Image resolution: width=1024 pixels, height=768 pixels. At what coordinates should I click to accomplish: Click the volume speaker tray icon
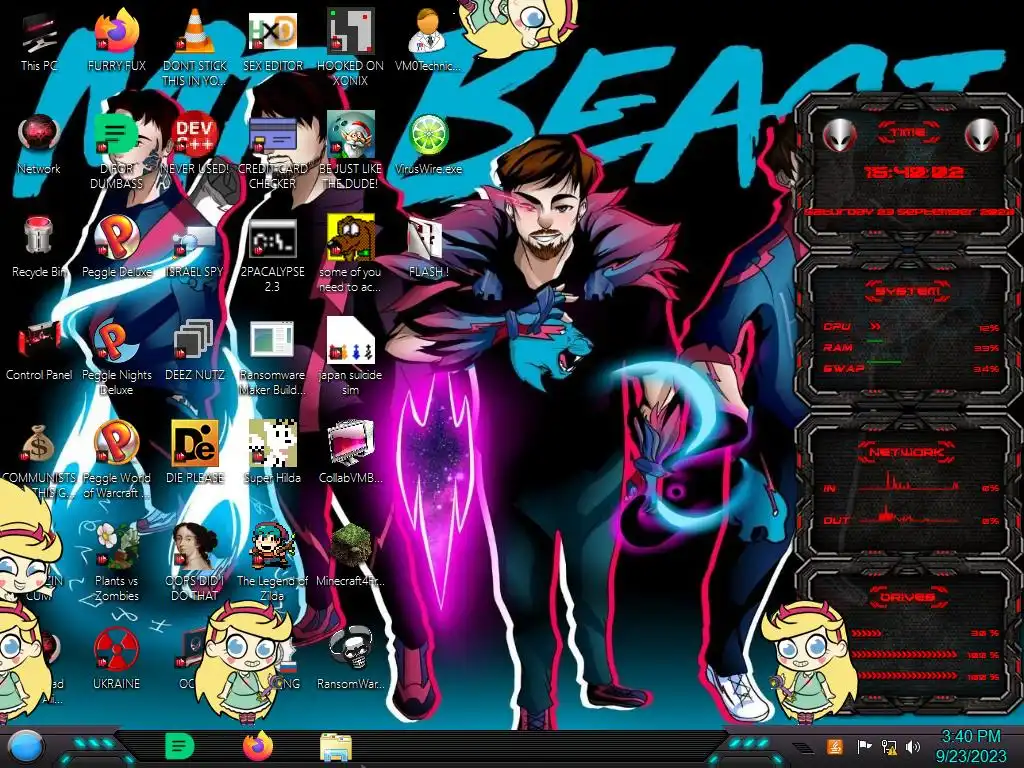pyautogui.click(x=913, y=746)
